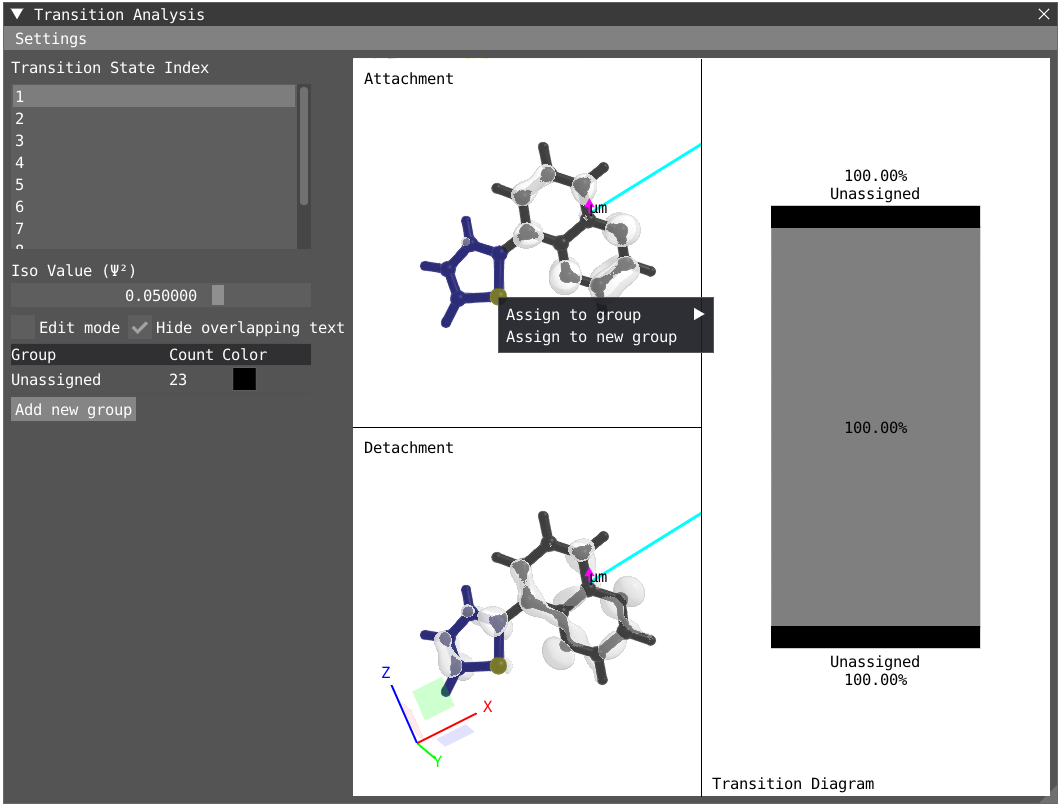Click the blue Z axis label
Image resolution: width=1060 pixels, height=808 pixels.
tap(386, 673)
